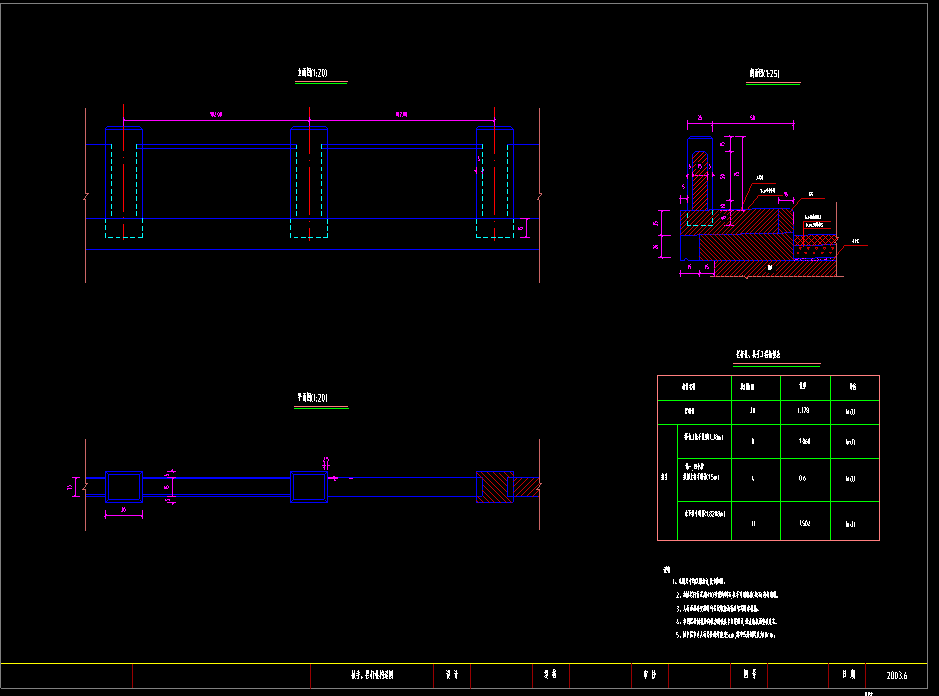
Task: Click the drawing name cell in title block
Action: 371,676
